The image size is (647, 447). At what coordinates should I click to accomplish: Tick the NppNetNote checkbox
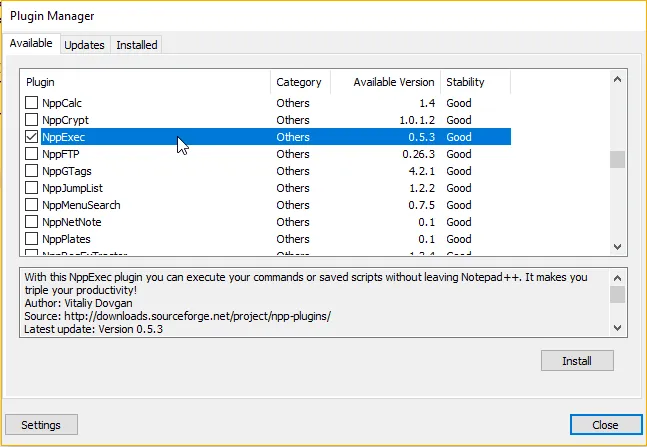[32, 222]
